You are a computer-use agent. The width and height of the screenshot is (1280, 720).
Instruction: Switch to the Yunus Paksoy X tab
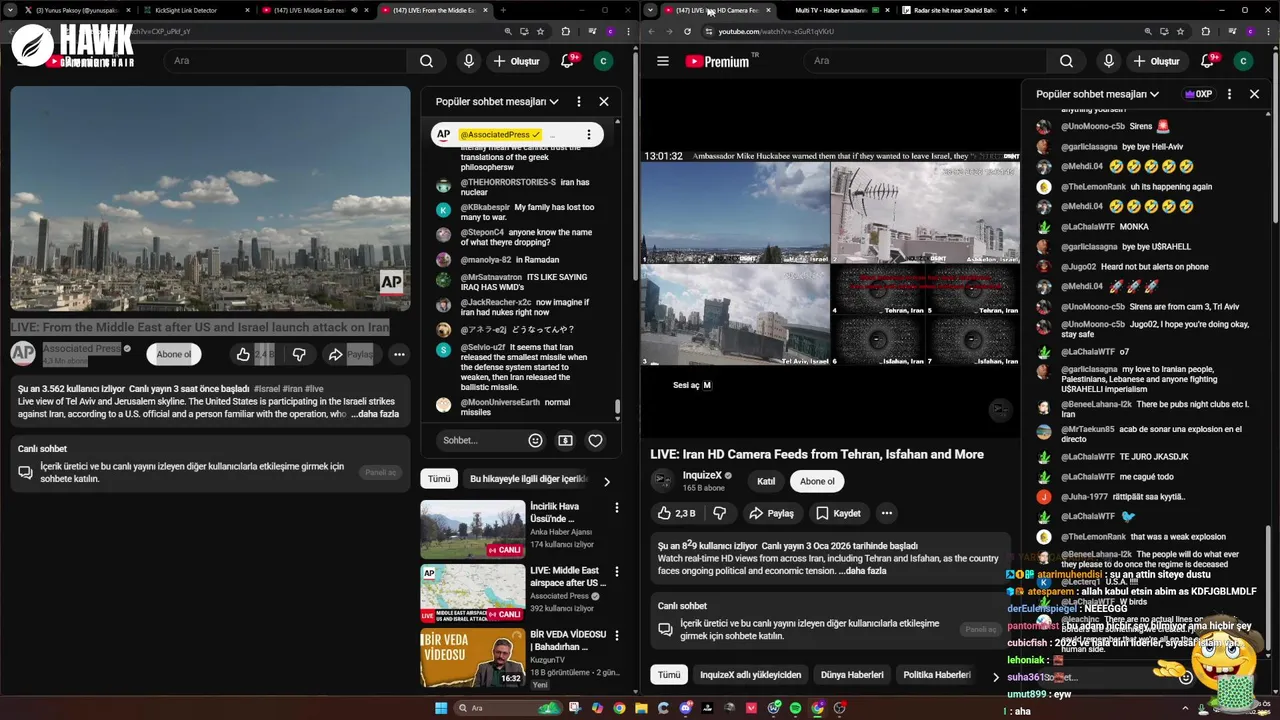[77, 10]
